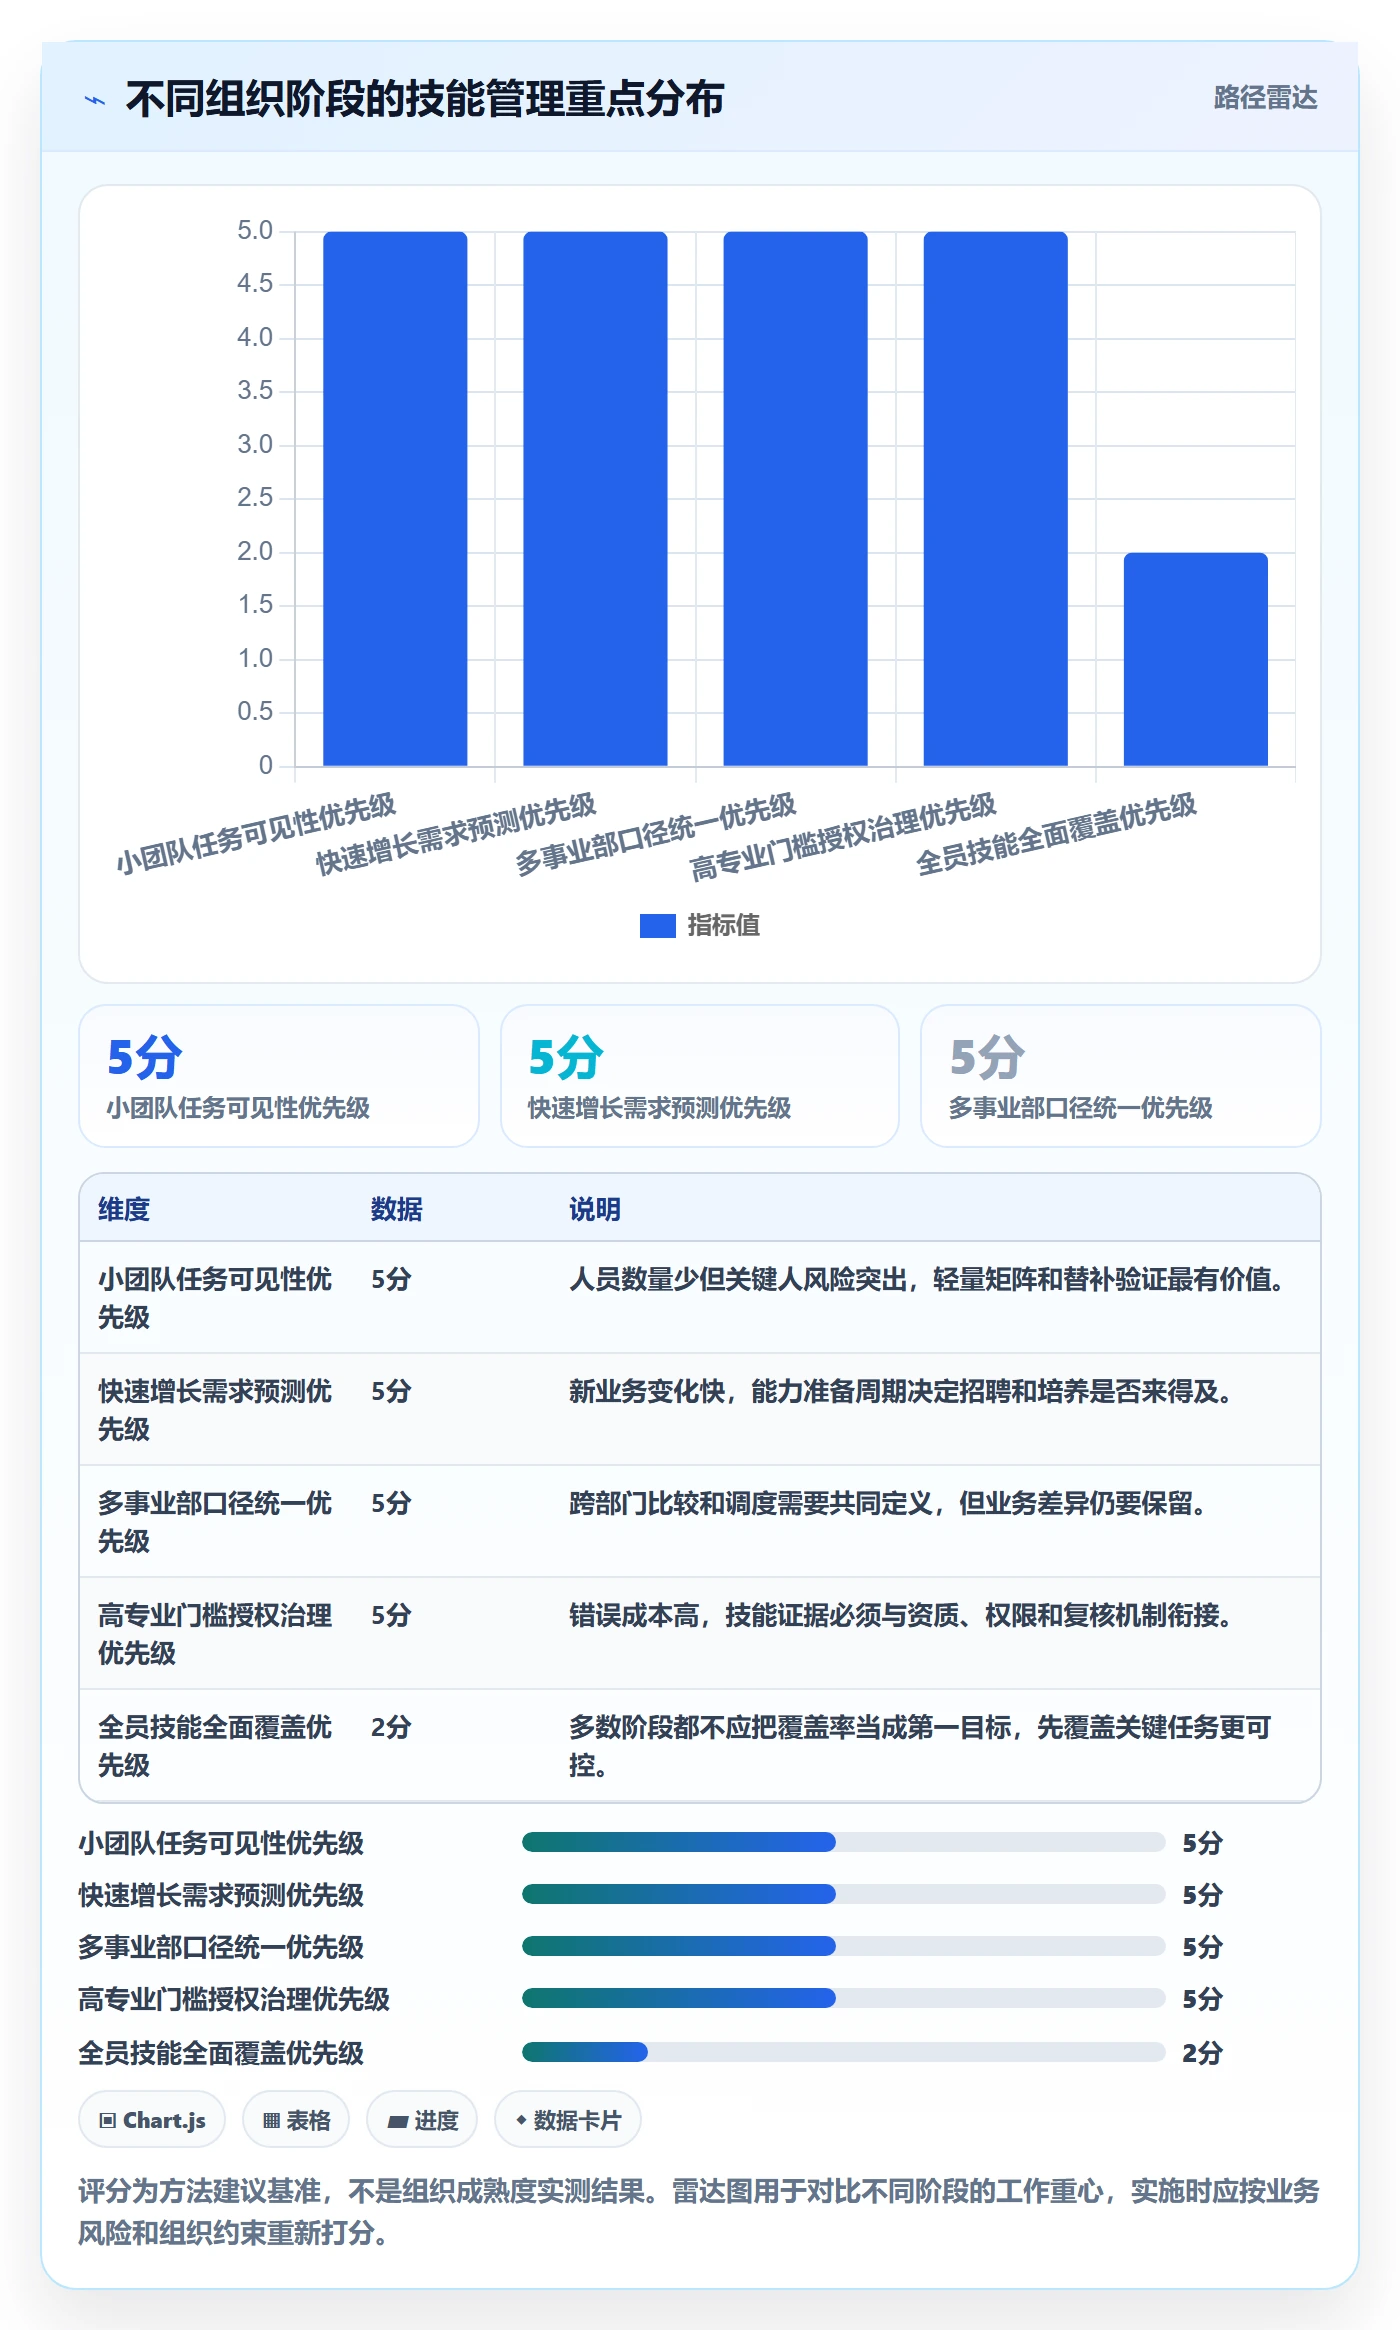
Task: Select table cell 全员技能全面覆盖优先级
Action: pos(216,1746)
